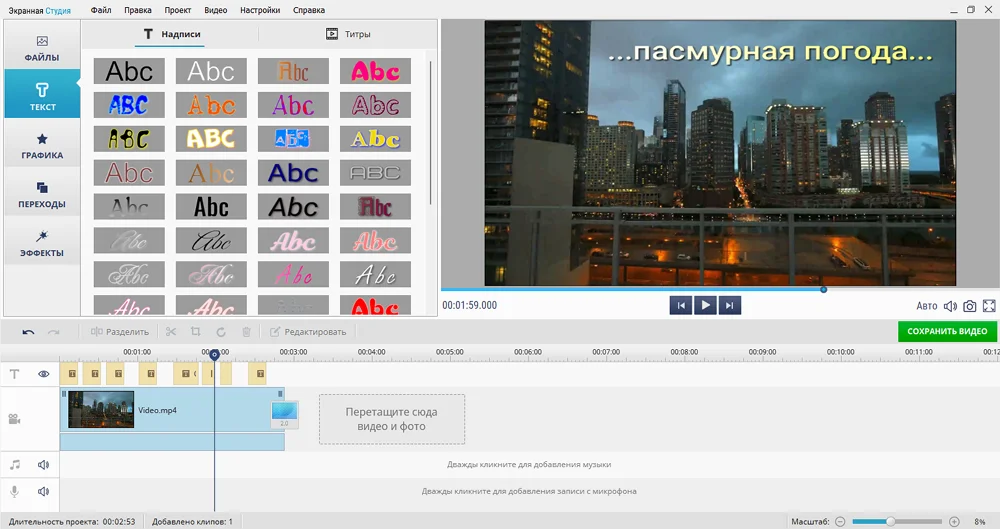
Task: Click the 00:01:59.000 preview timecode
Action: [469, 306]
